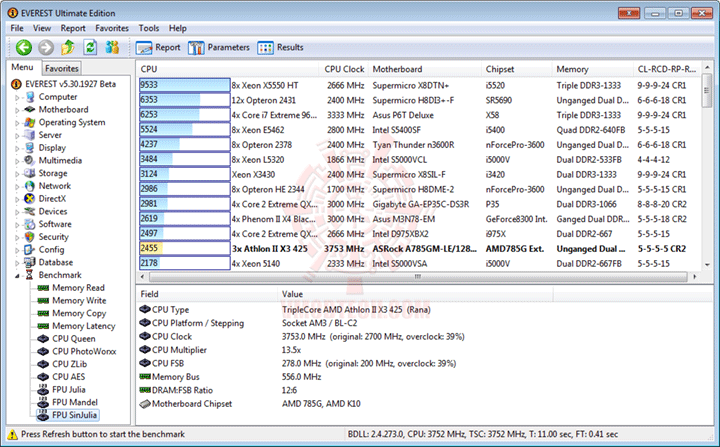This screenshot has height=447, width=720.
Task: Select FPU Mandel benchmark icon
Action: tap(43, 402)
